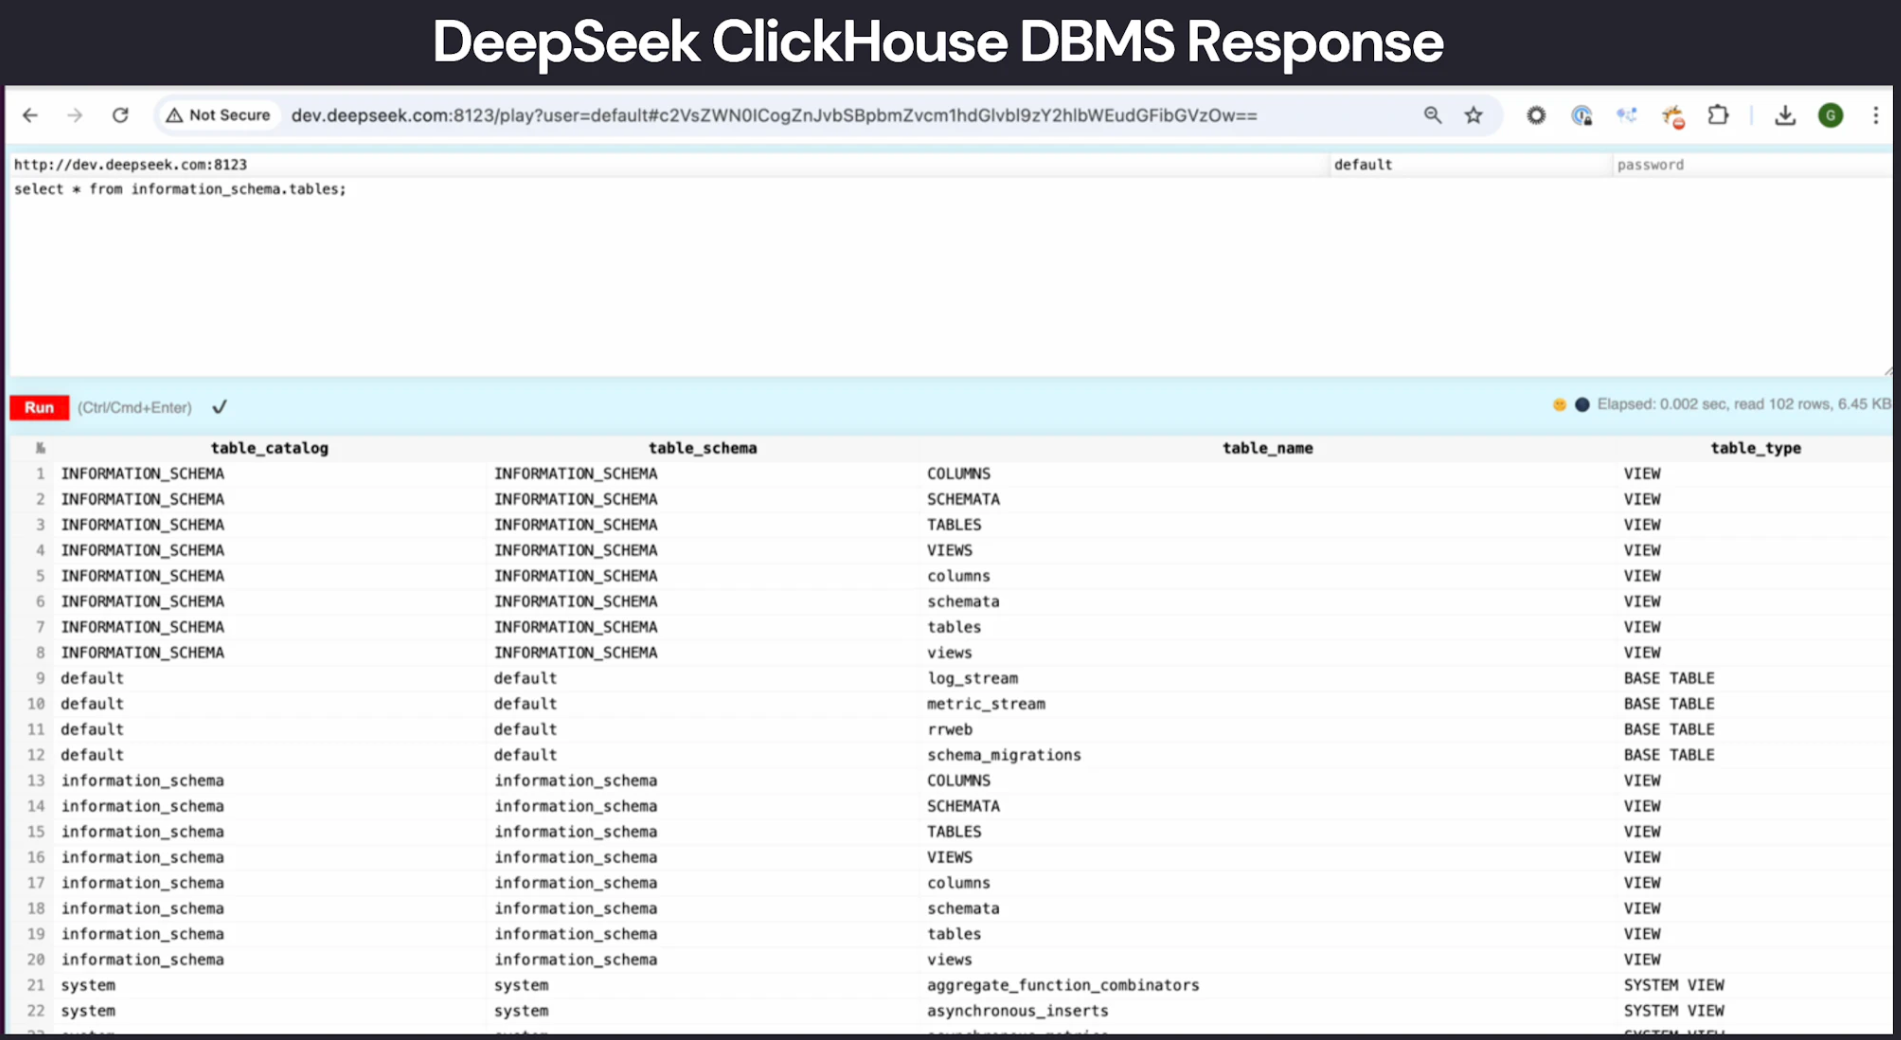Click the table_name column header

(1267, 448)
